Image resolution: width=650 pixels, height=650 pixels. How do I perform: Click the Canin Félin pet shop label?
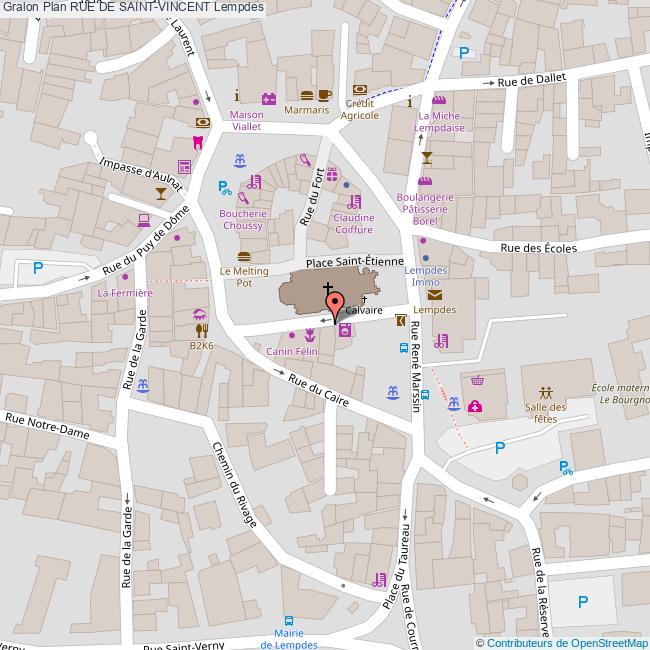pyautogui.click(x=291, y=352)
